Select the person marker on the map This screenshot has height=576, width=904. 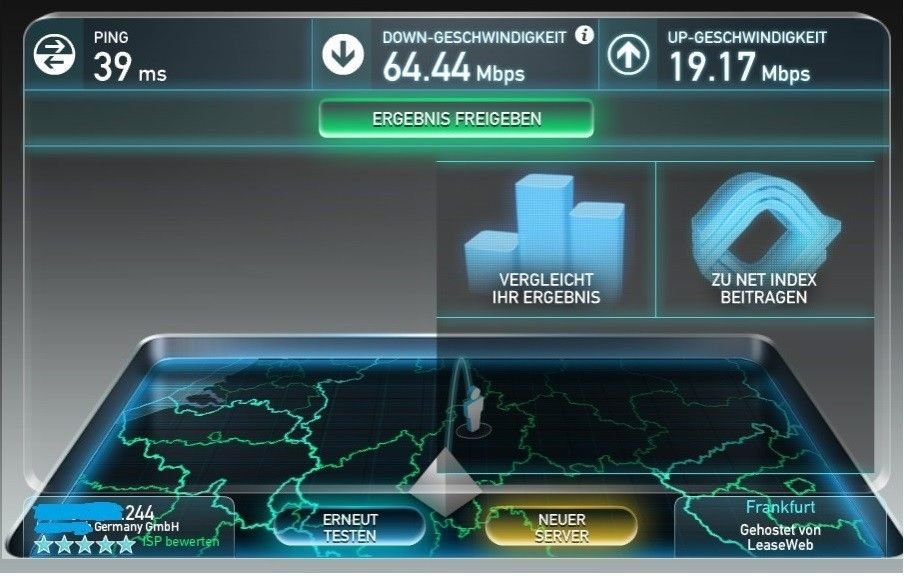(x=474, y=410)
